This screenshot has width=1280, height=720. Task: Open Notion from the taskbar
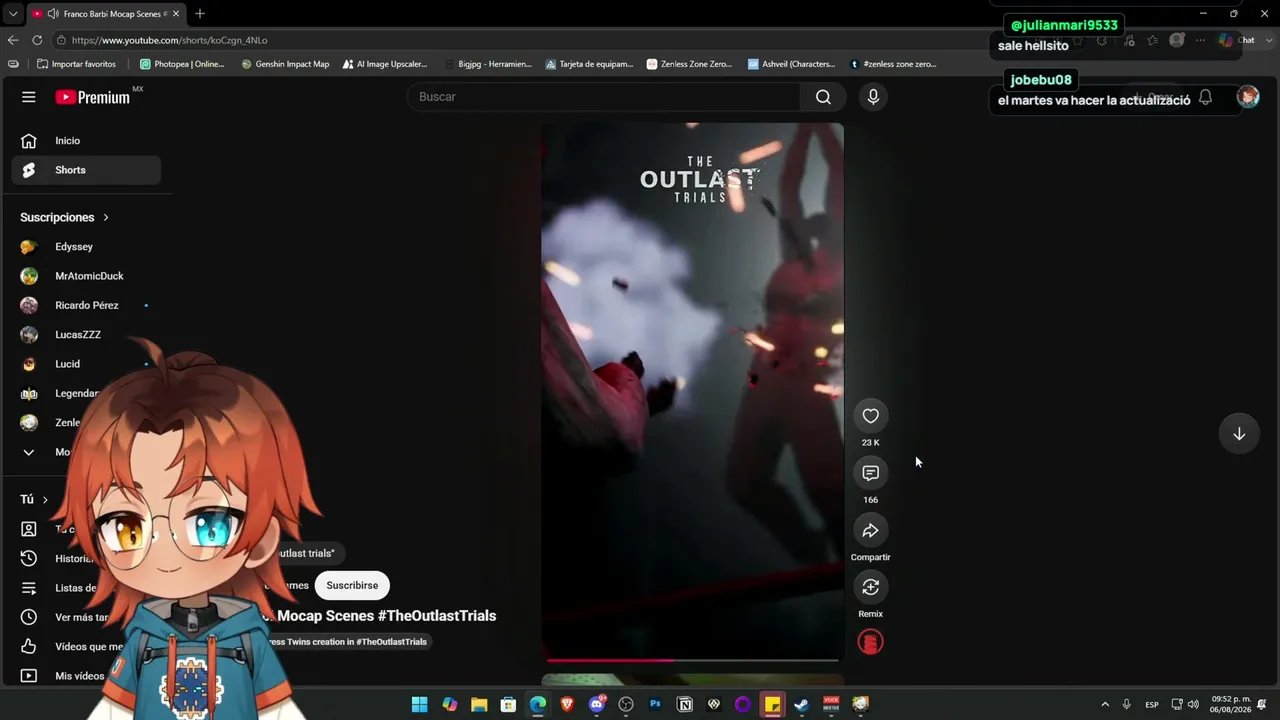click(x=685, y=705)
